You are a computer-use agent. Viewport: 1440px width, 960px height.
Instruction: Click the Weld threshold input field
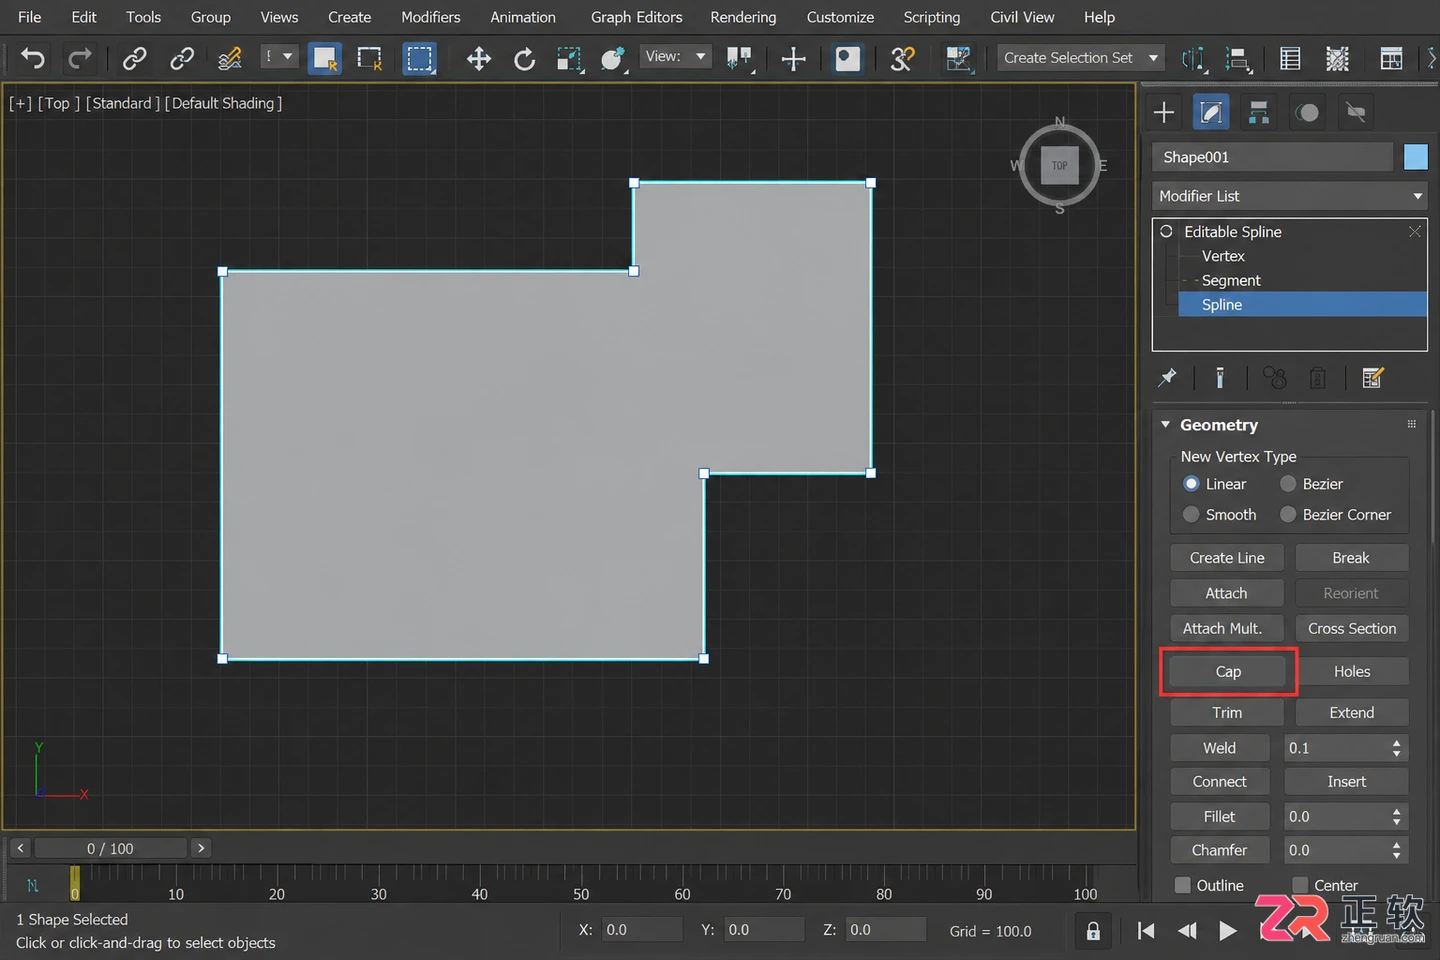click(1336, 748)
